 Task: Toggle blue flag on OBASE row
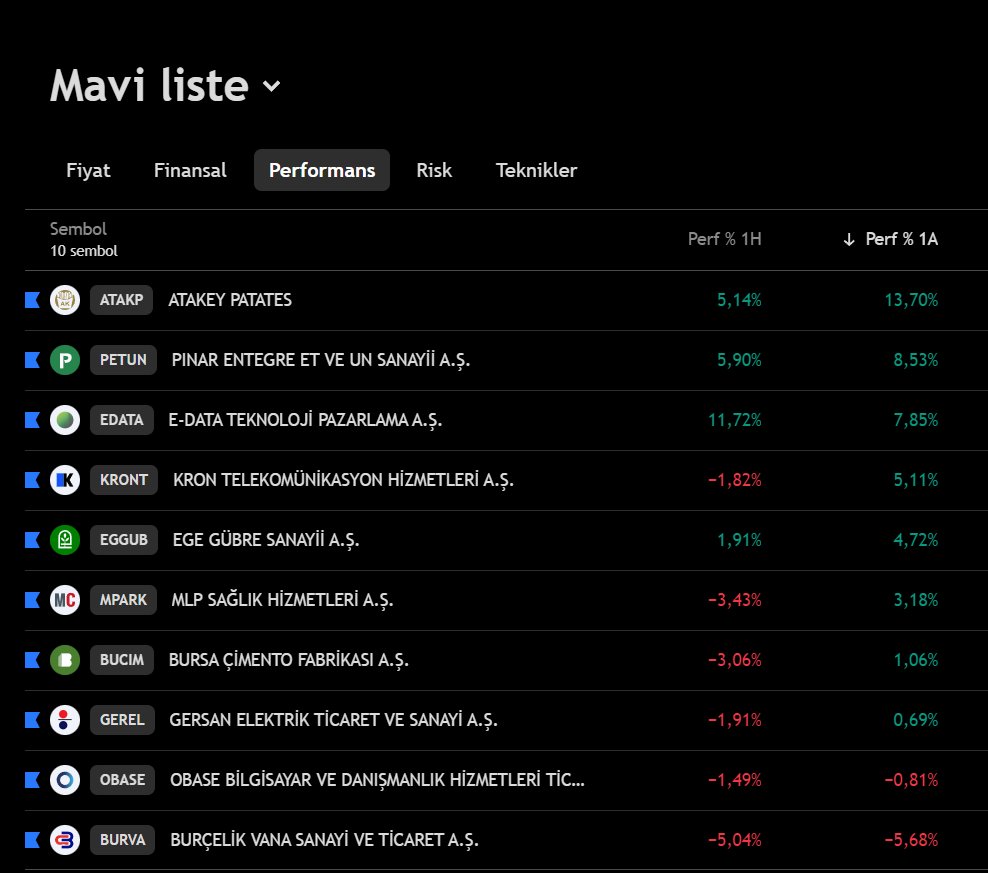[x=32, y=780]
